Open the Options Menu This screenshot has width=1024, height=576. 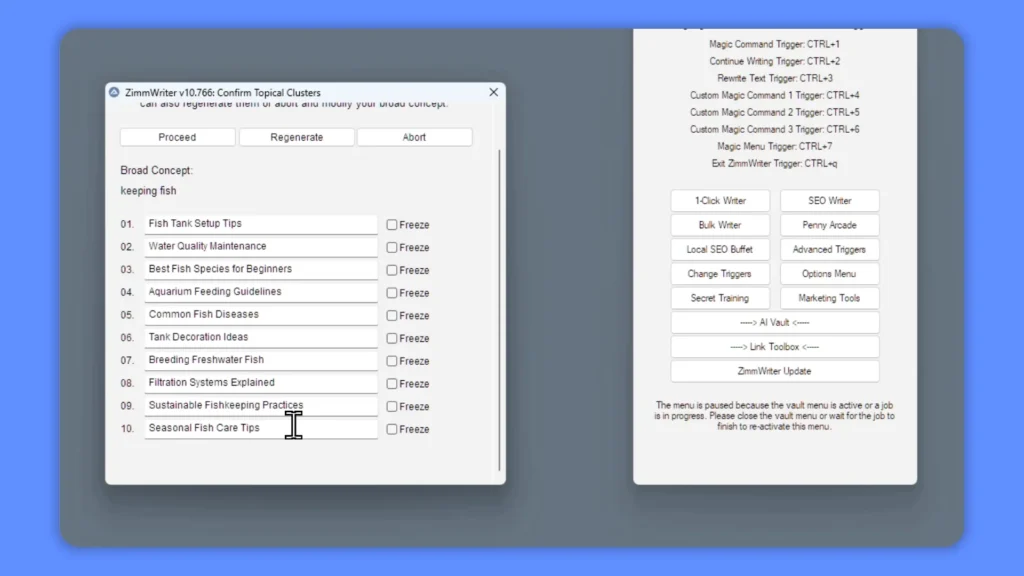coord(829,273)
